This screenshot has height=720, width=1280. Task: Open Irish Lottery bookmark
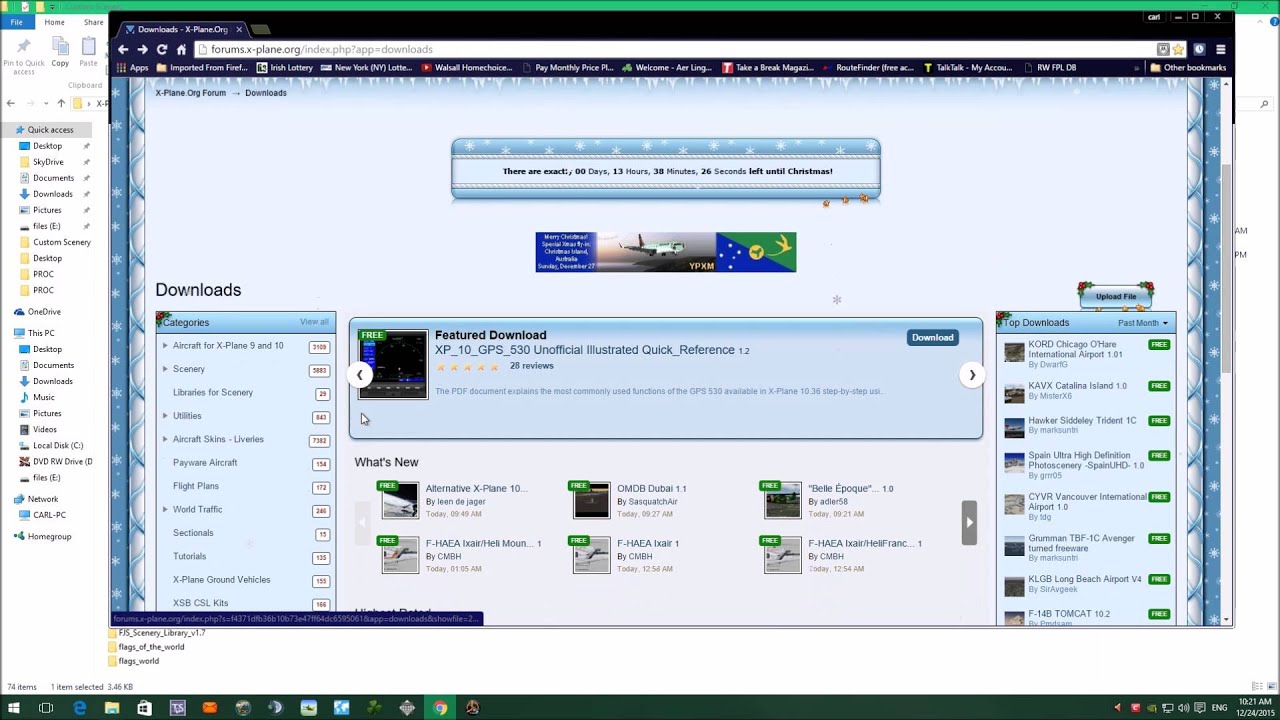(x=285, y=68)
